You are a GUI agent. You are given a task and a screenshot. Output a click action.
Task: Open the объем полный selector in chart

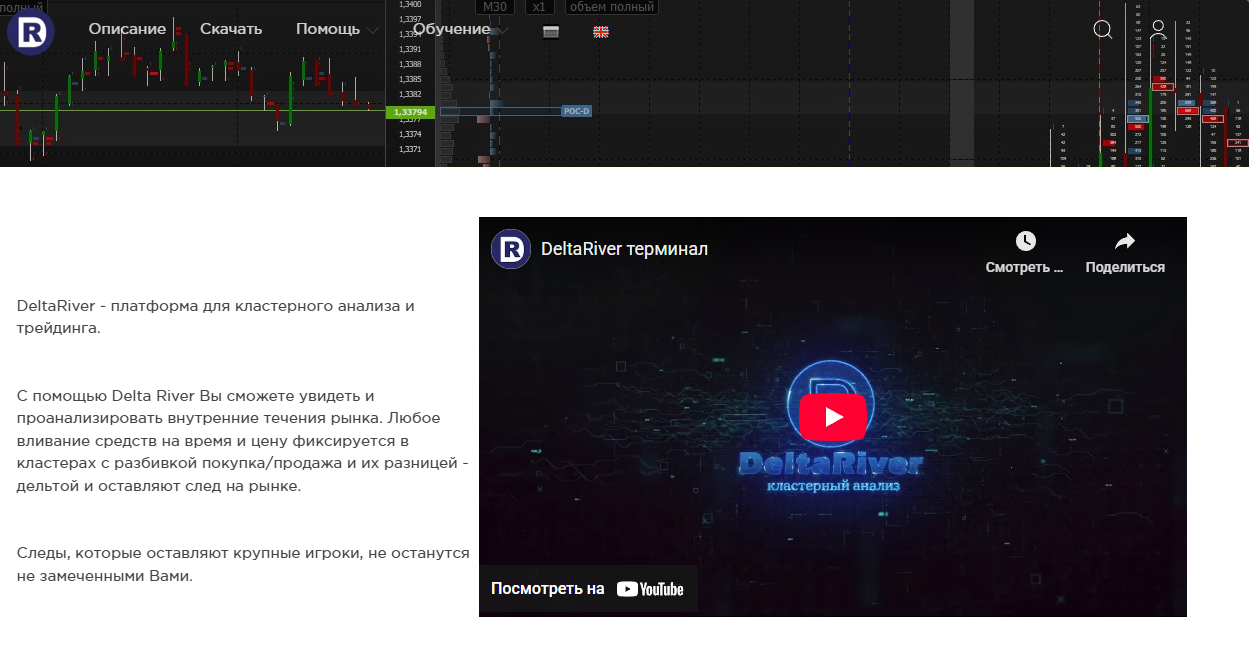(612, 7)
